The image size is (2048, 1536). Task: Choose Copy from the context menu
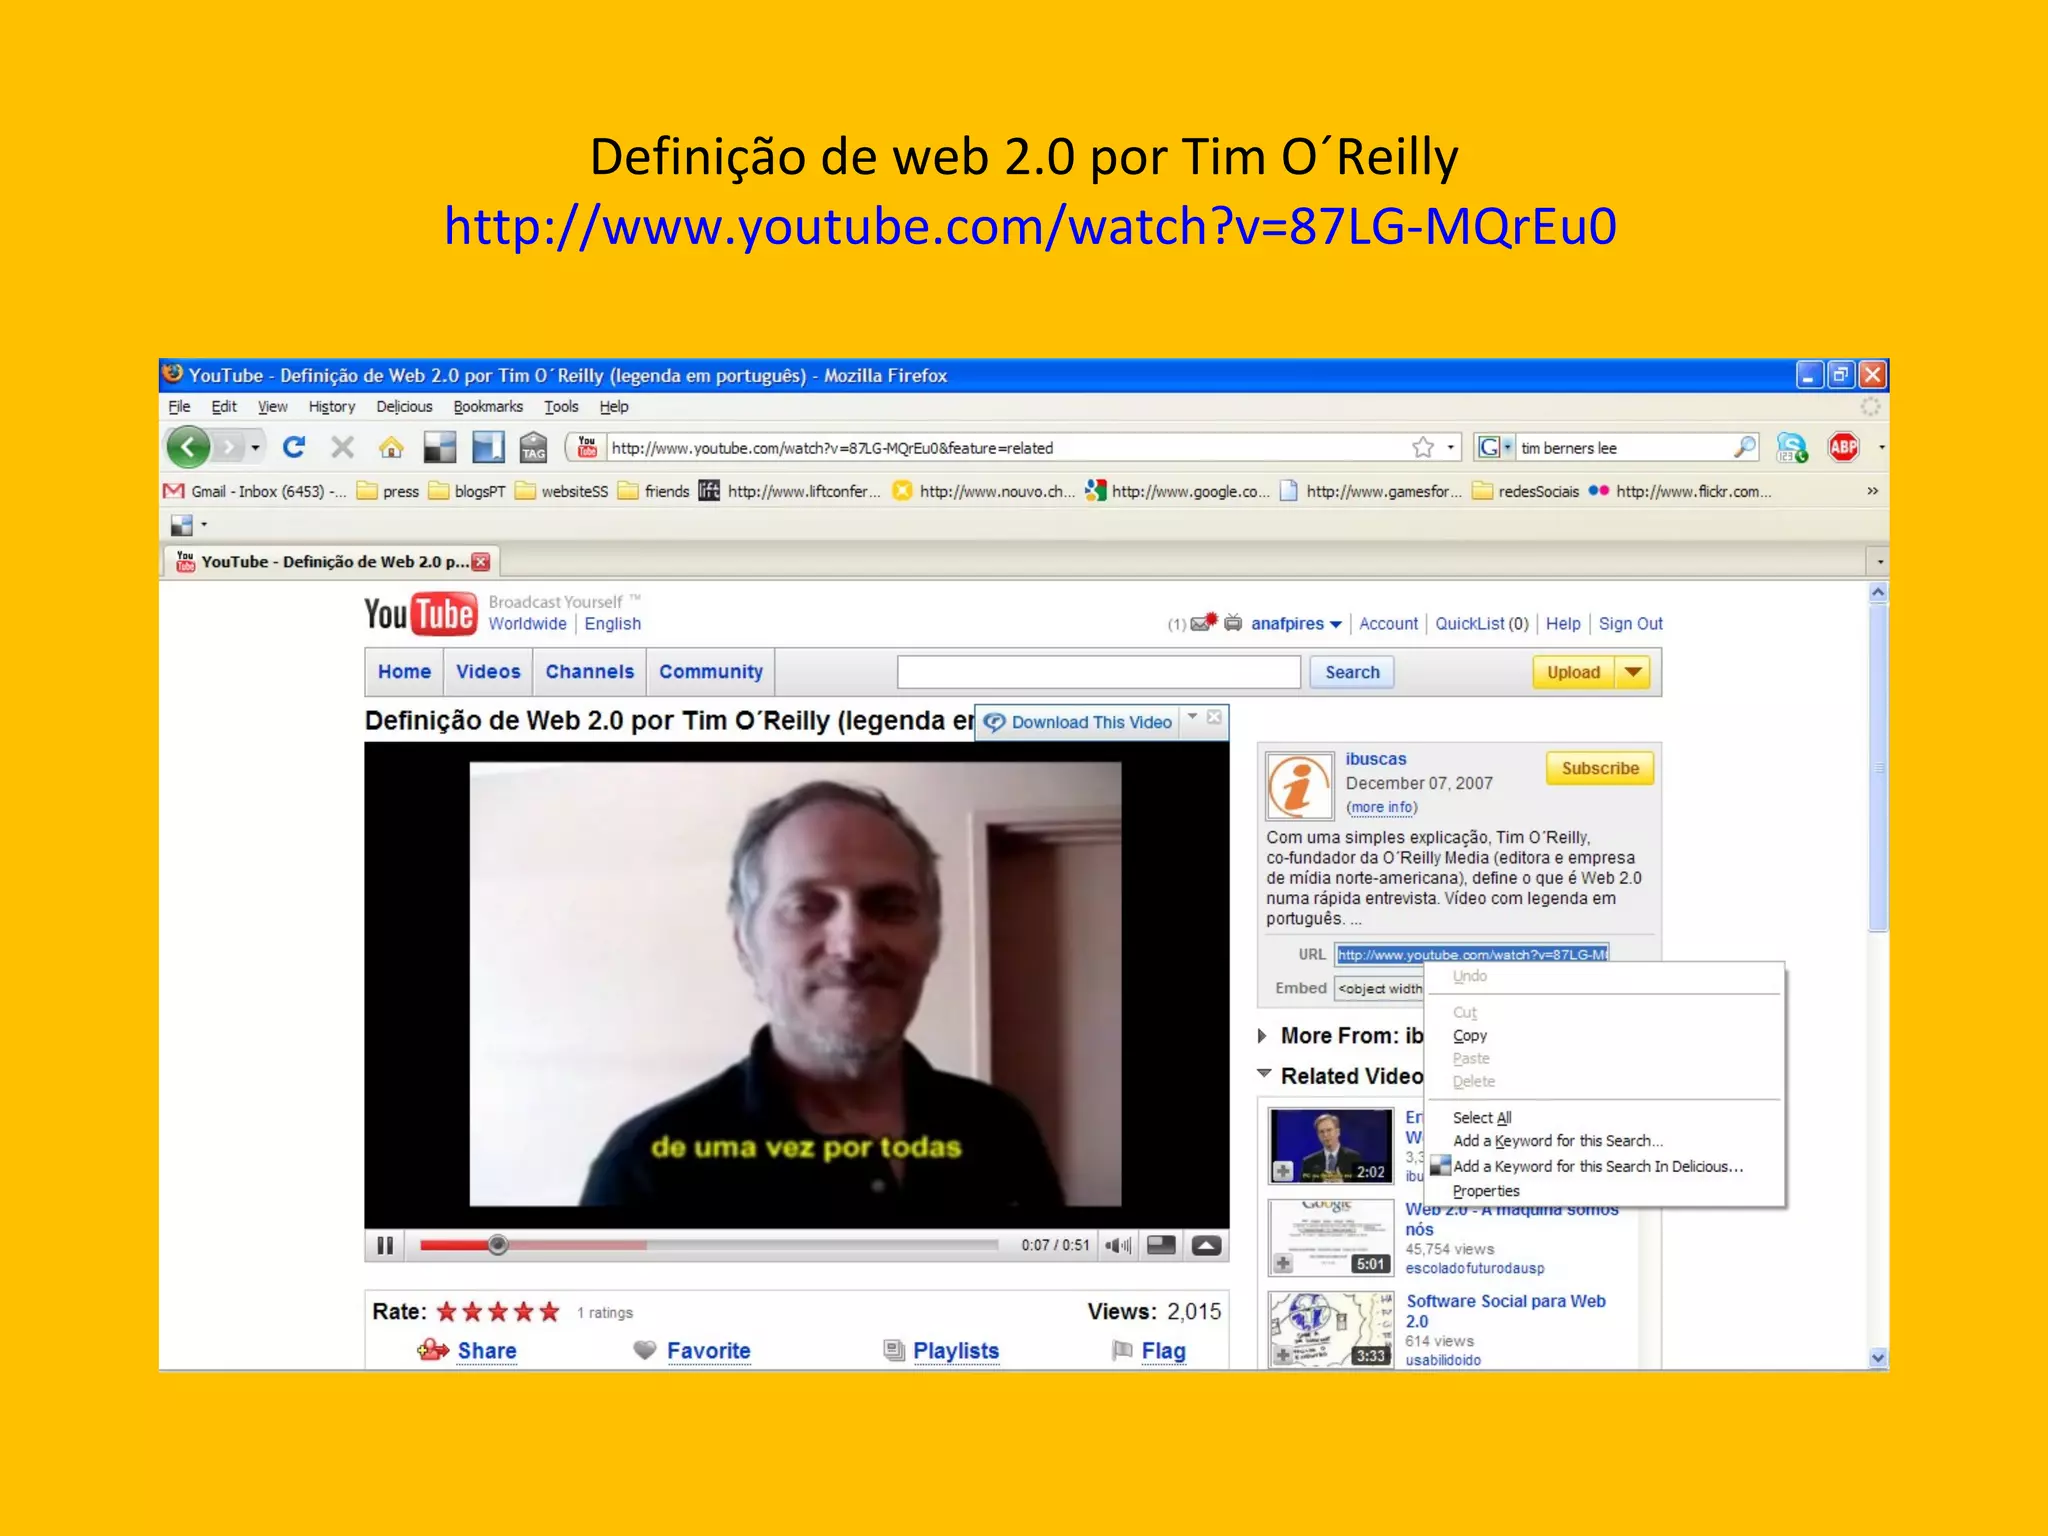[x=1470, y=1035]
